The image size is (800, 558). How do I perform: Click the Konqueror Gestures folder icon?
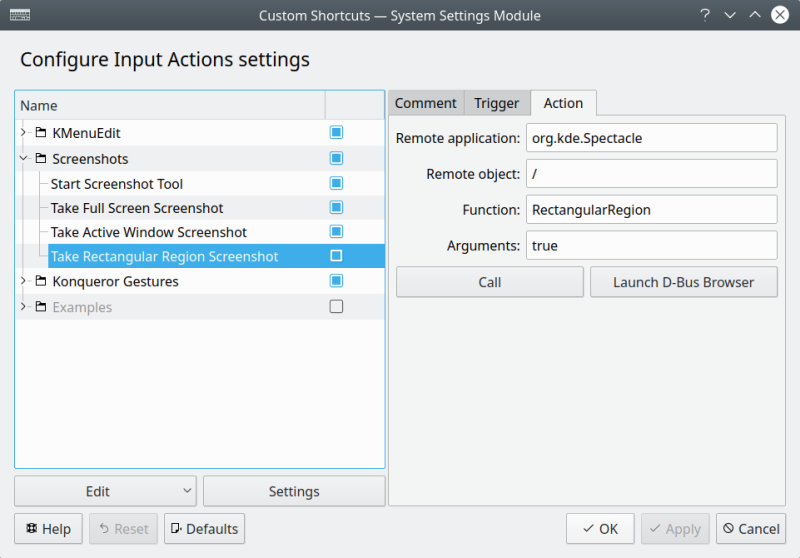(x=41, y=282)
